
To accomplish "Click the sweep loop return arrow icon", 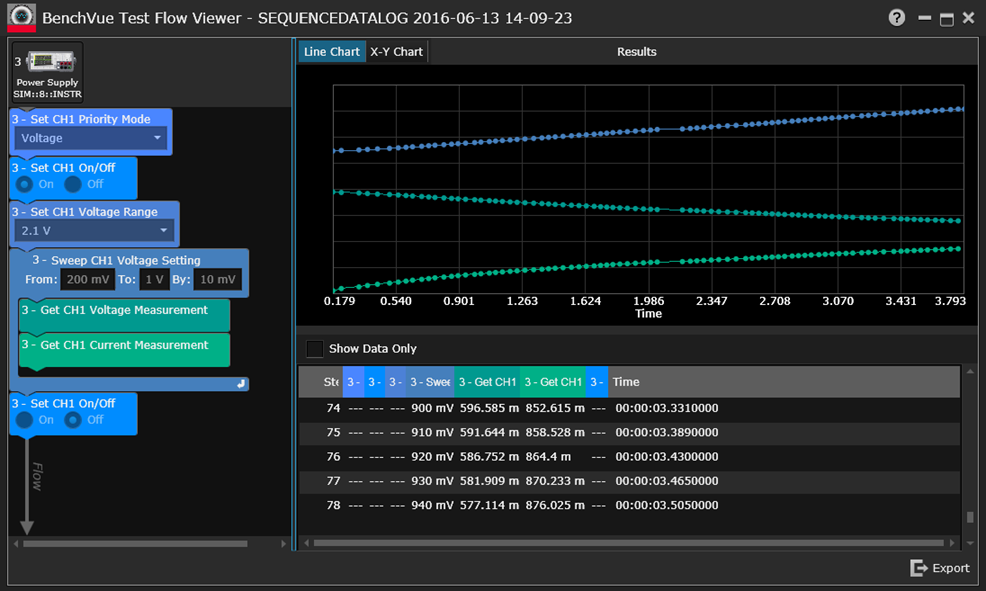I will click(x=241, y=384).
